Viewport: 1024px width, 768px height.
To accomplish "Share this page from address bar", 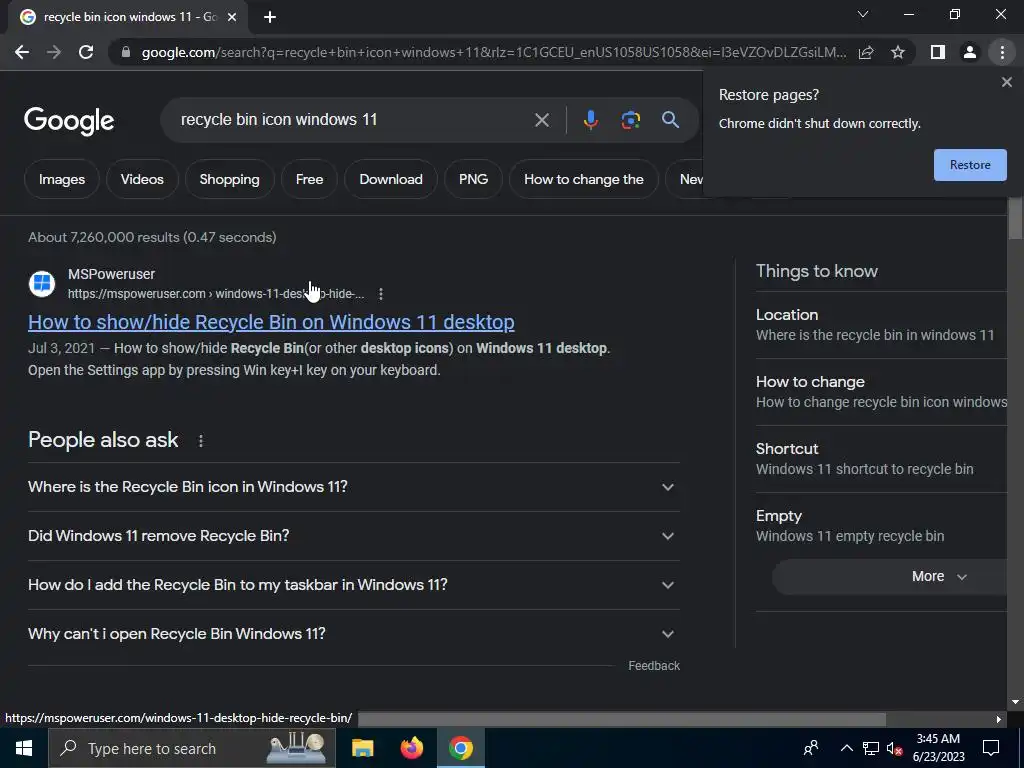I will coord(866,52).
